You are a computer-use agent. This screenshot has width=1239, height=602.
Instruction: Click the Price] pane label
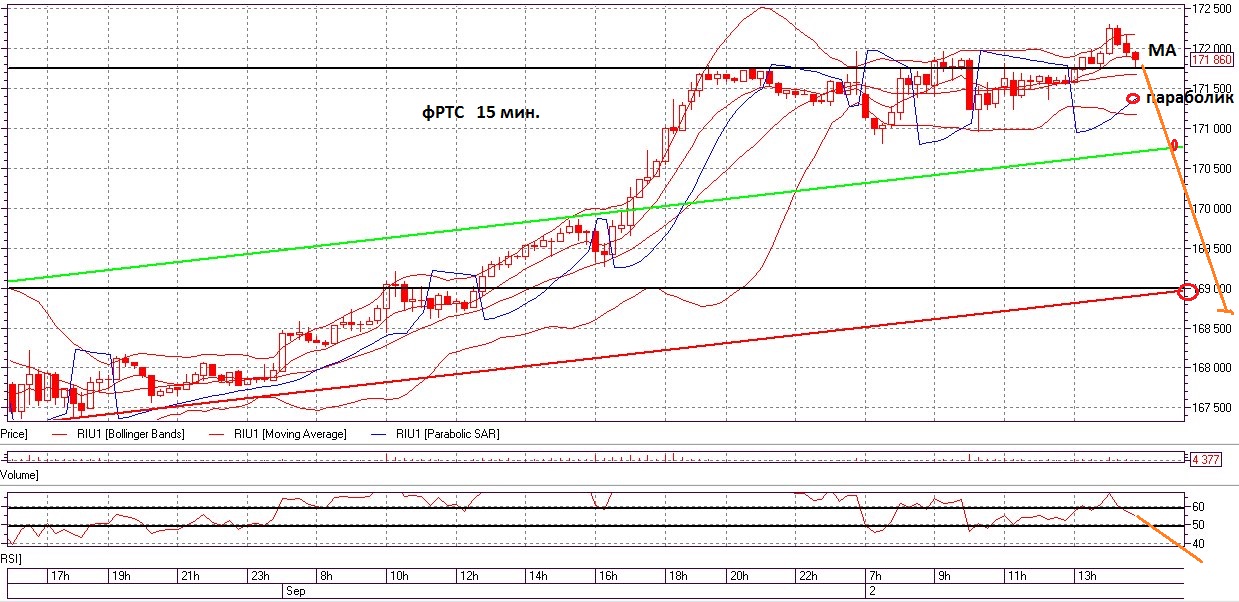coord(13,434)
